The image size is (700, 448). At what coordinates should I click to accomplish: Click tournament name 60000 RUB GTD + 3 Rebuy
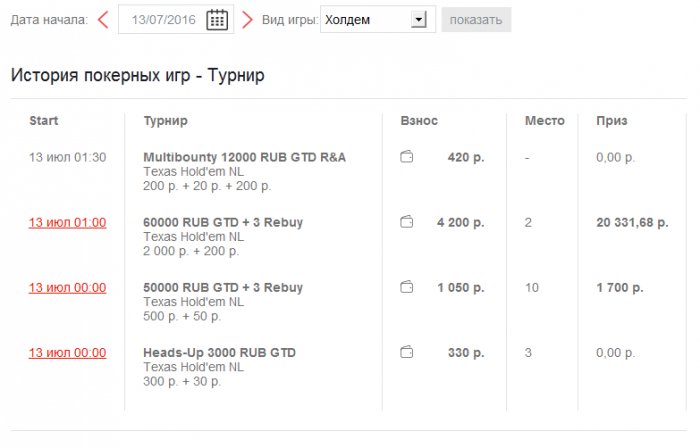(x=223, y=222)
